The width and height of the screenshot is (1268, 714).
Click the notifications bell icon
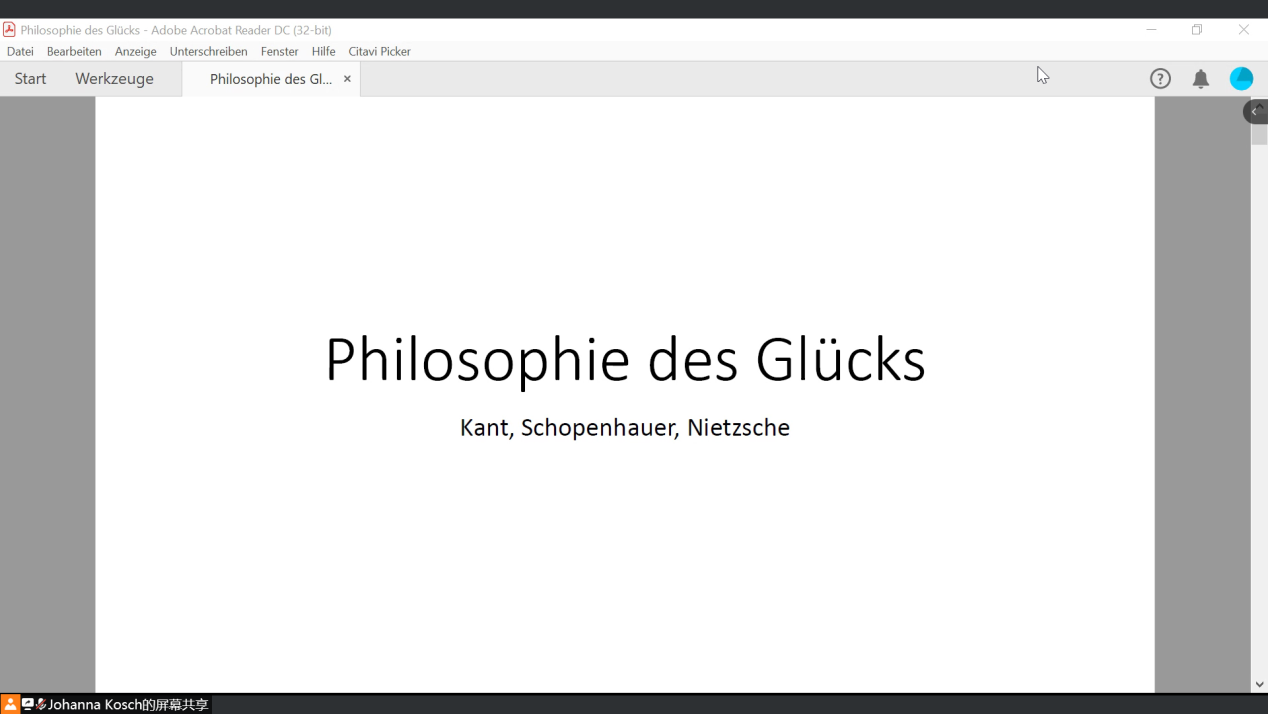(x=1201, y=79)
